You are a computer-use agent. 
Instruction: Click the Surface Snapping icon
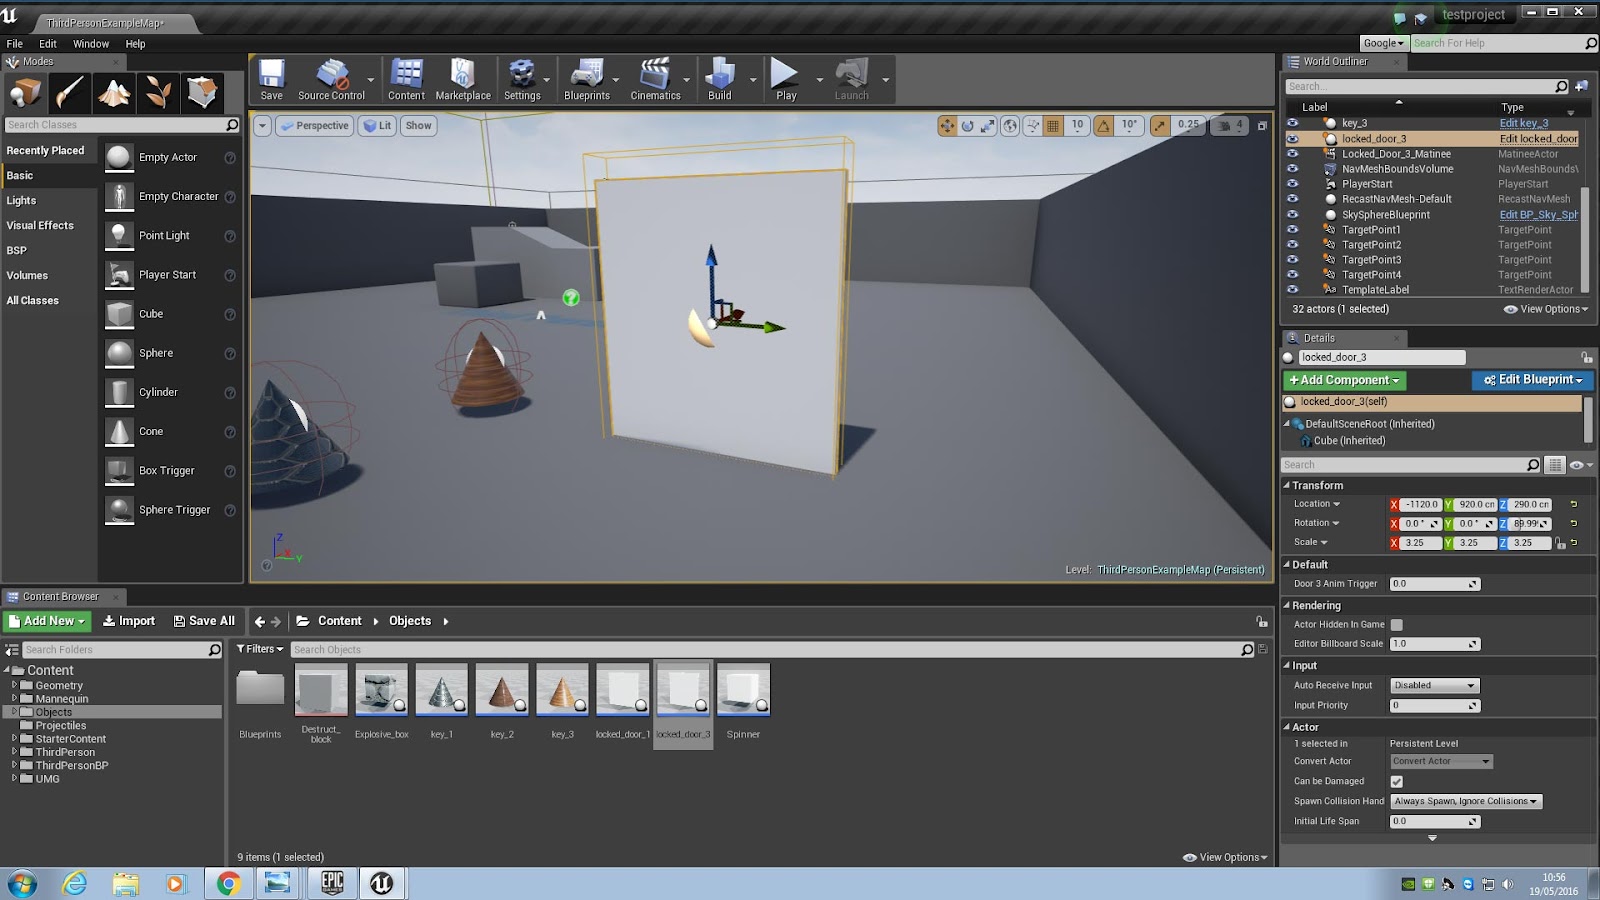coord(1032,125)
